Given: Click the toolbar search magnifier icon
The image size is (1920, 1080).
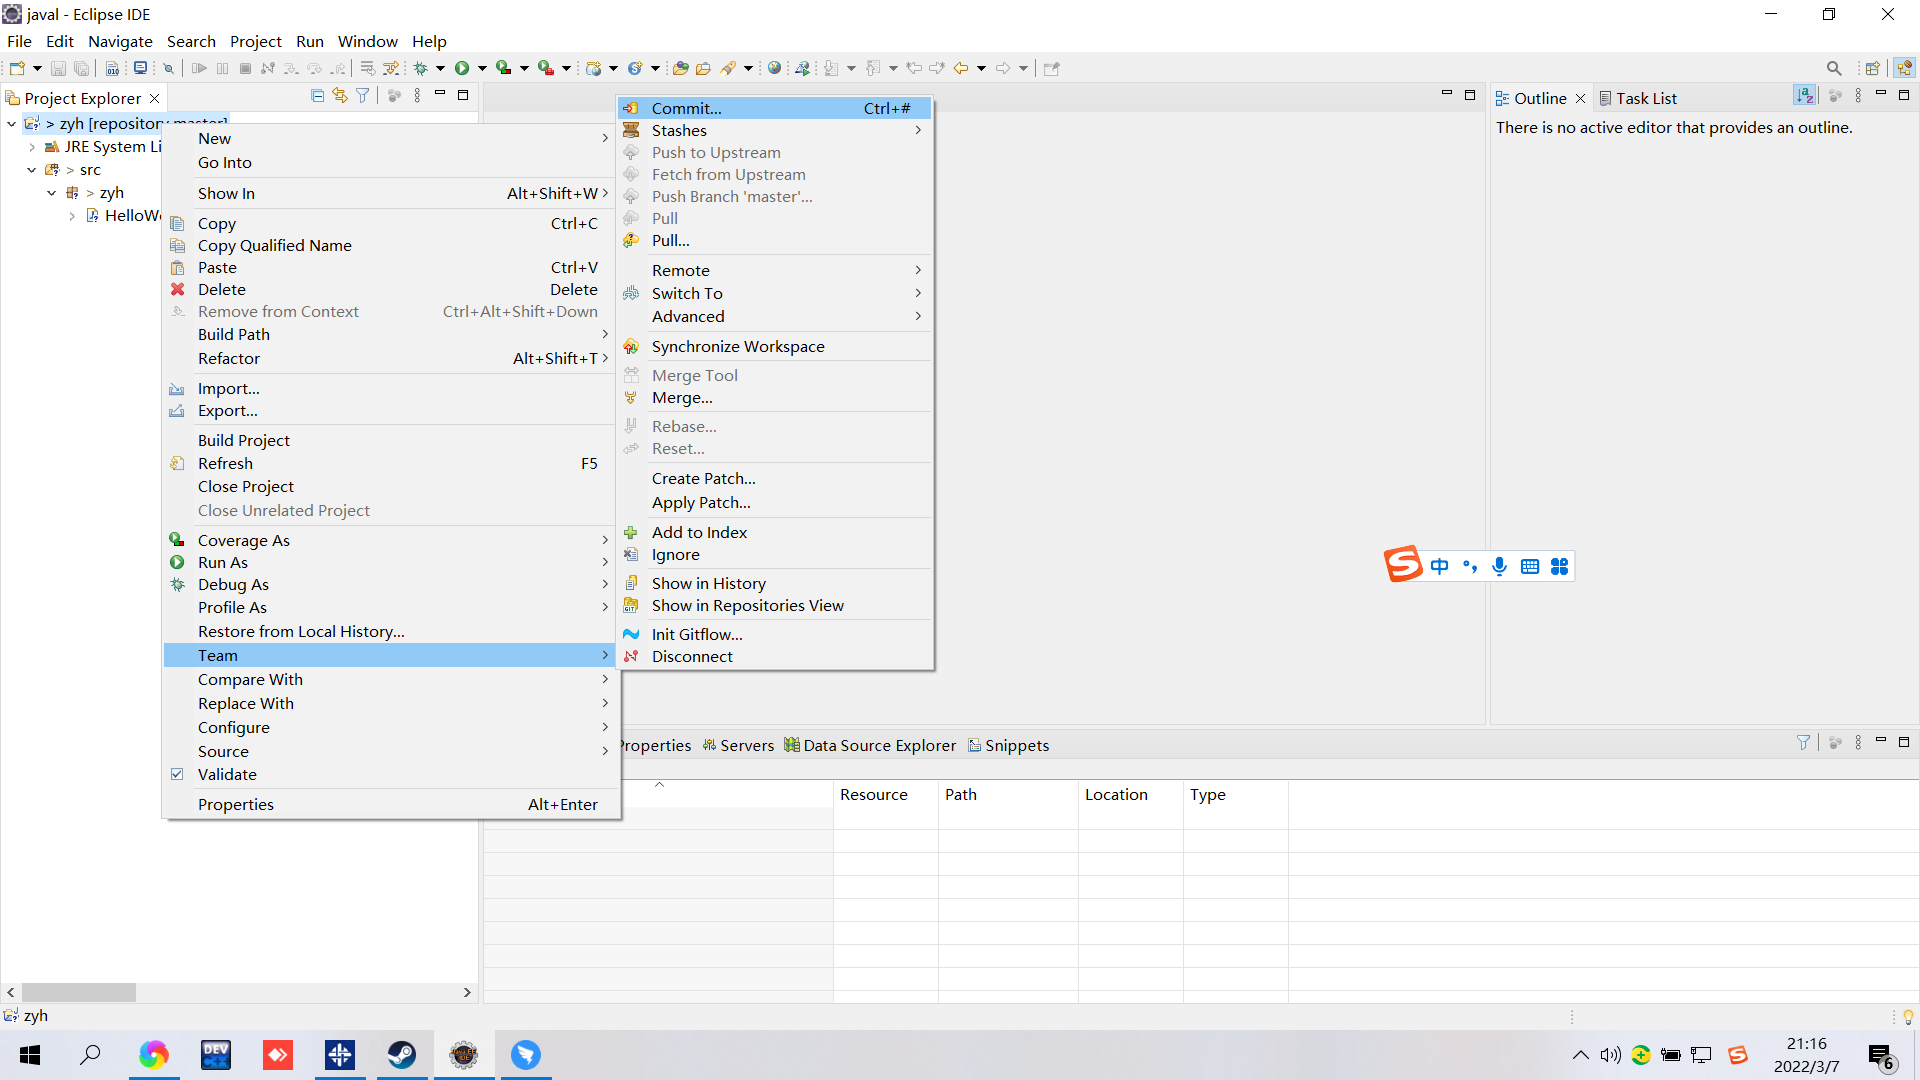Looking at the screenshot, I should 1833,68.
